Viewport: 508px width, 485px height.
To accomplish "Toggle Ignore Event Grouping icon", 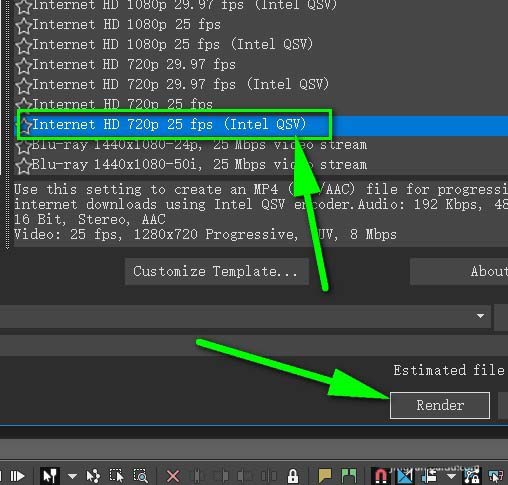I will (496, 476).
